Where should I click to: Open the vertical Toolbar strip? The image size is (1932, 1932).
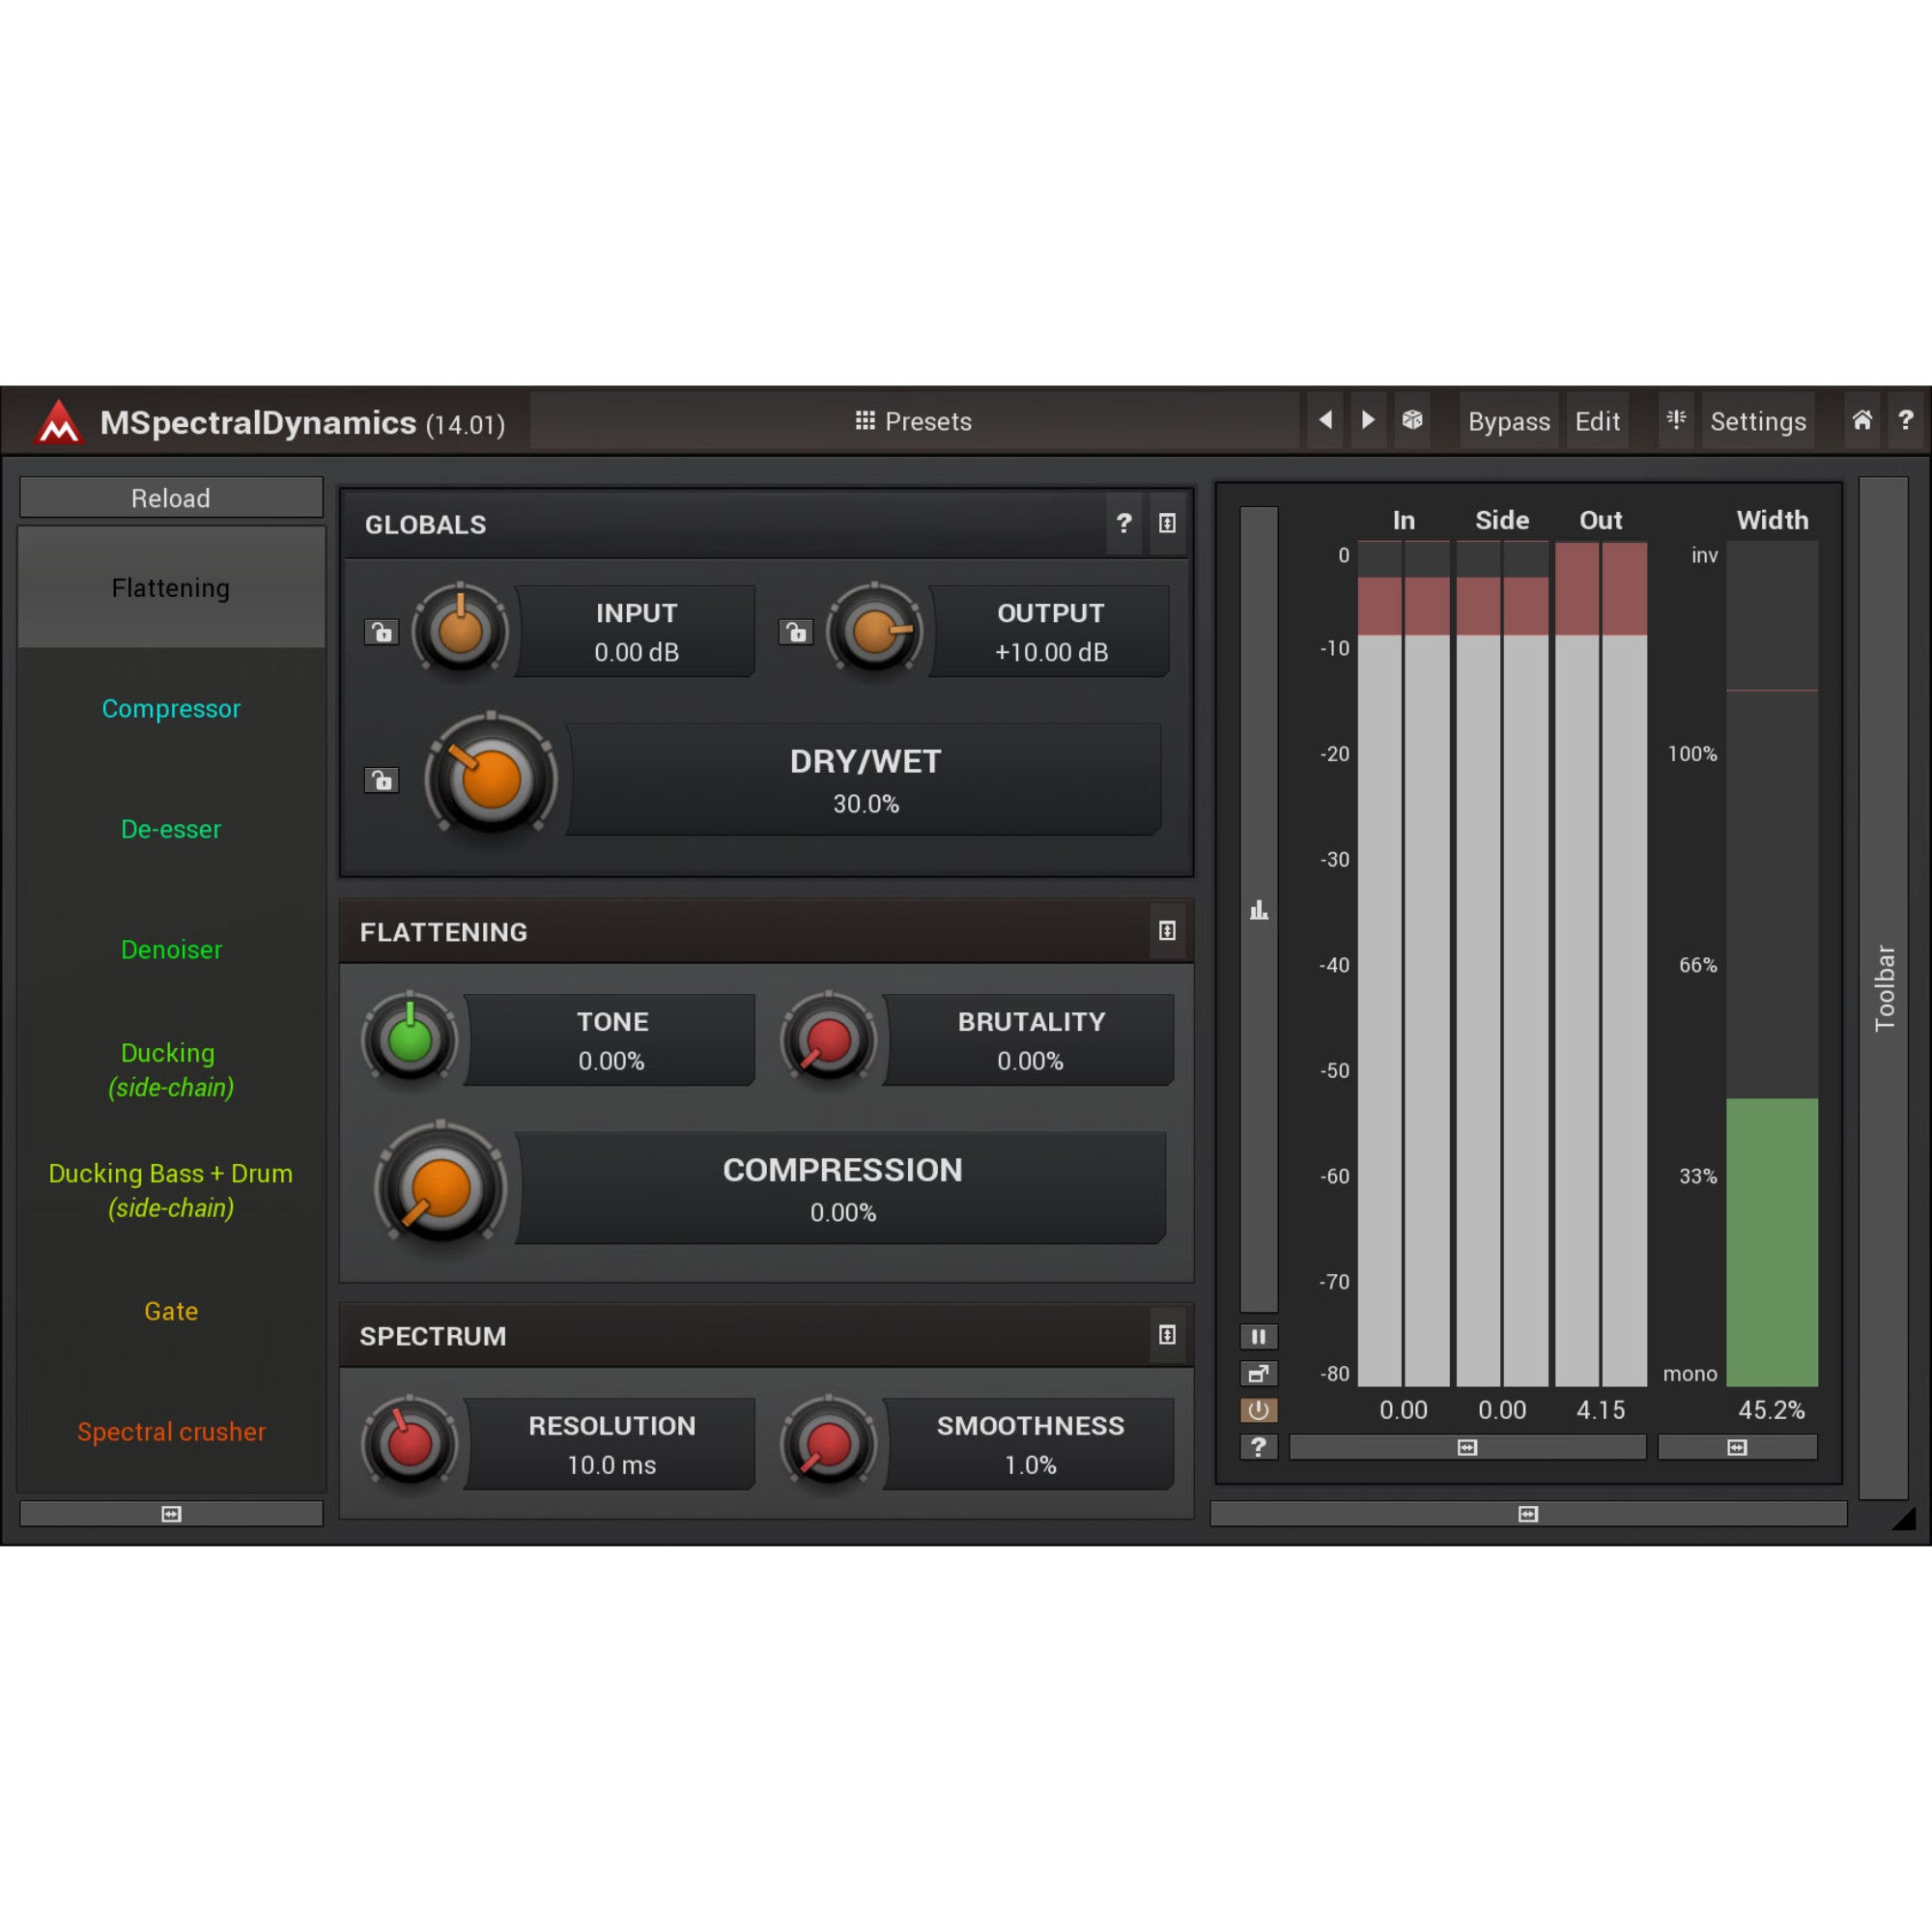tap(1884, 988)
